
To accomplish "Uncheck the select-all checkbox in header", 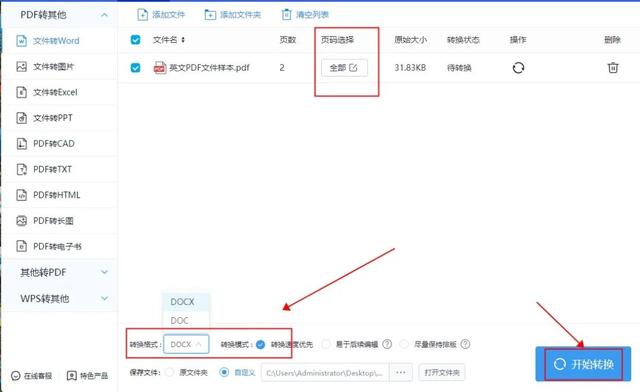I will coord(136,40).
